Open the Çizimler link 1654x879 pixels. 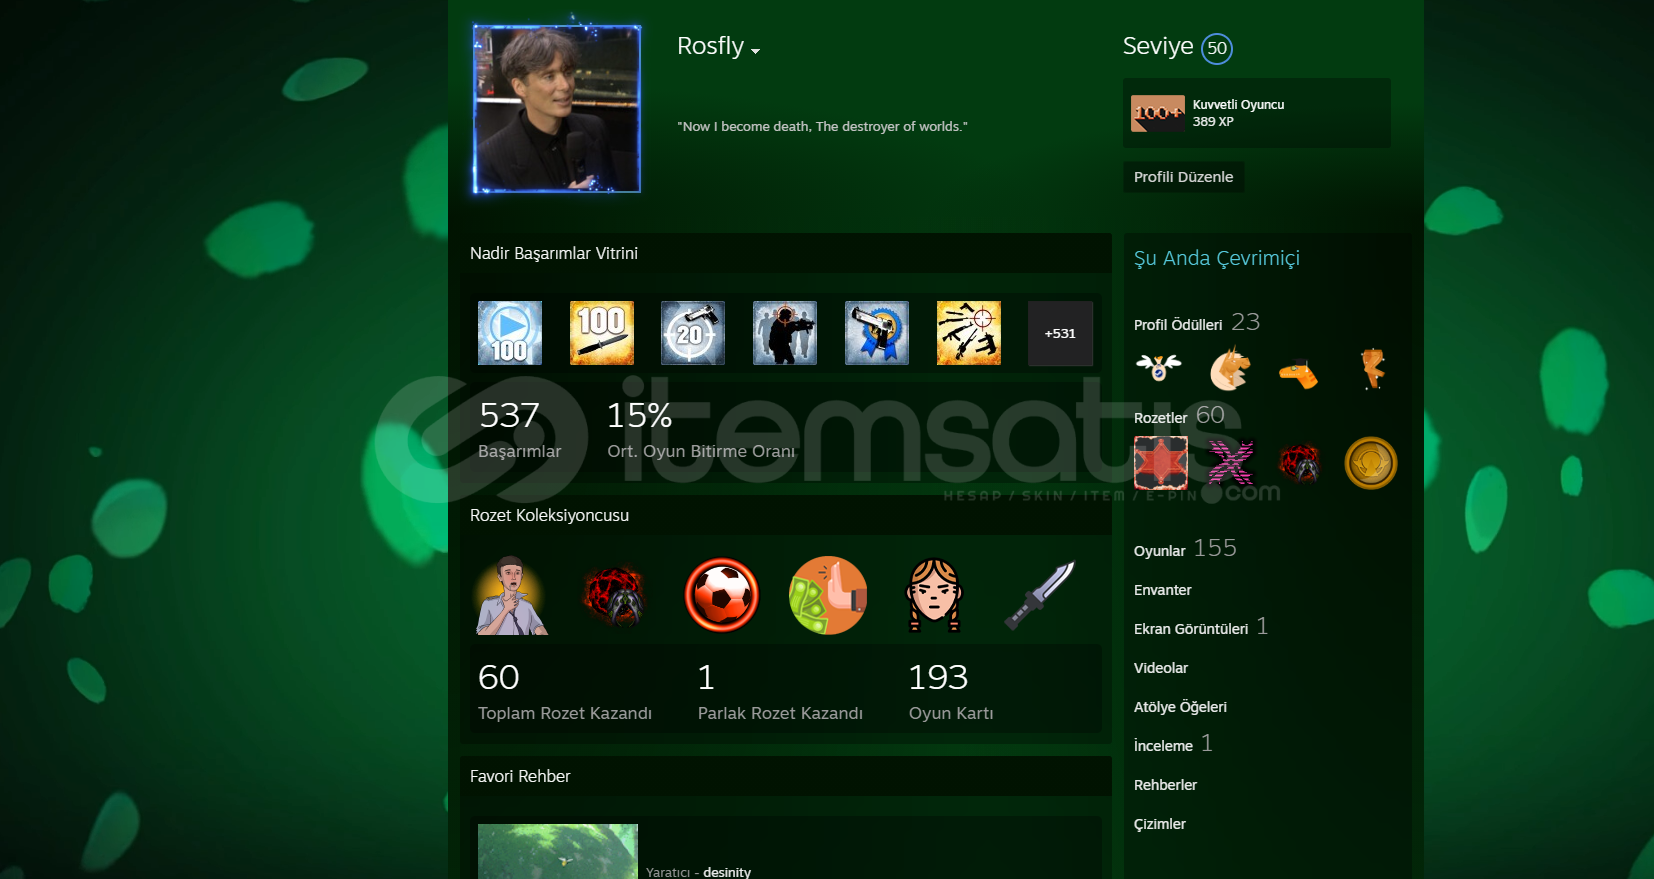coord(1160,824)
